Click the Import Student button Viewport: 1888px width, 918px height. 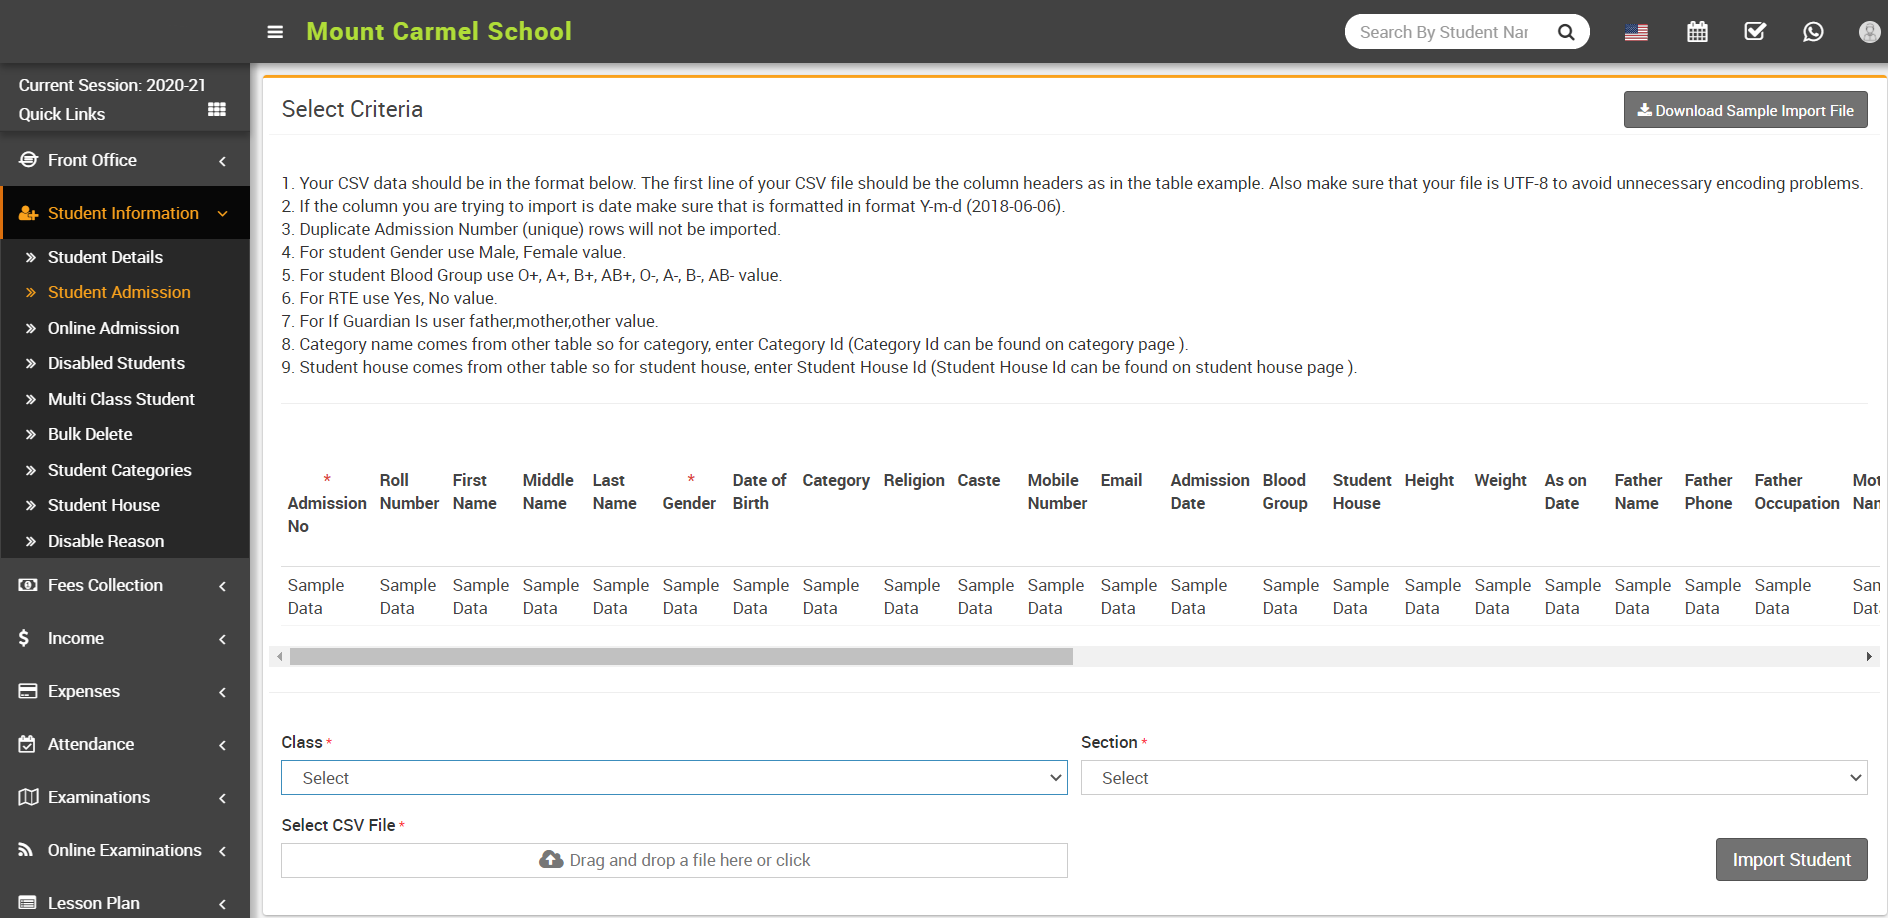(x=1791, y=859)
